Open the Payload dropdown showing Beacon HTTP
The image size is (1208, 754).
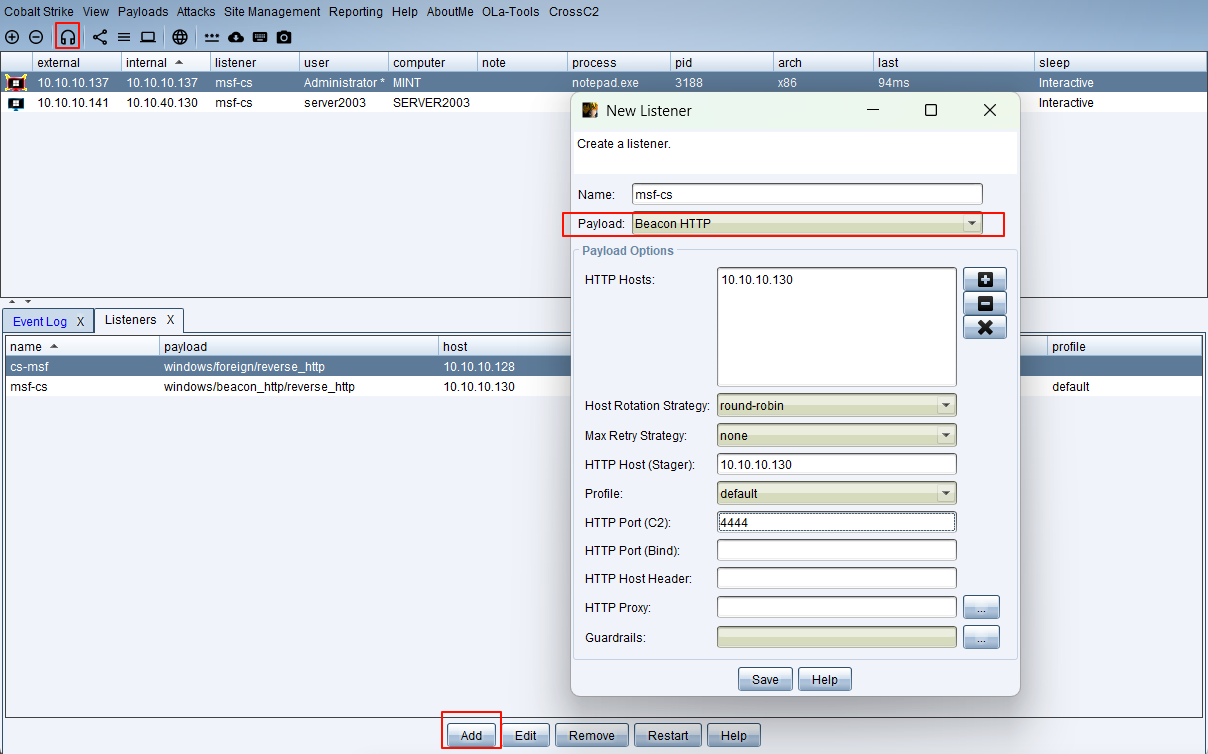pyautogui.click(x=807, y=223)
